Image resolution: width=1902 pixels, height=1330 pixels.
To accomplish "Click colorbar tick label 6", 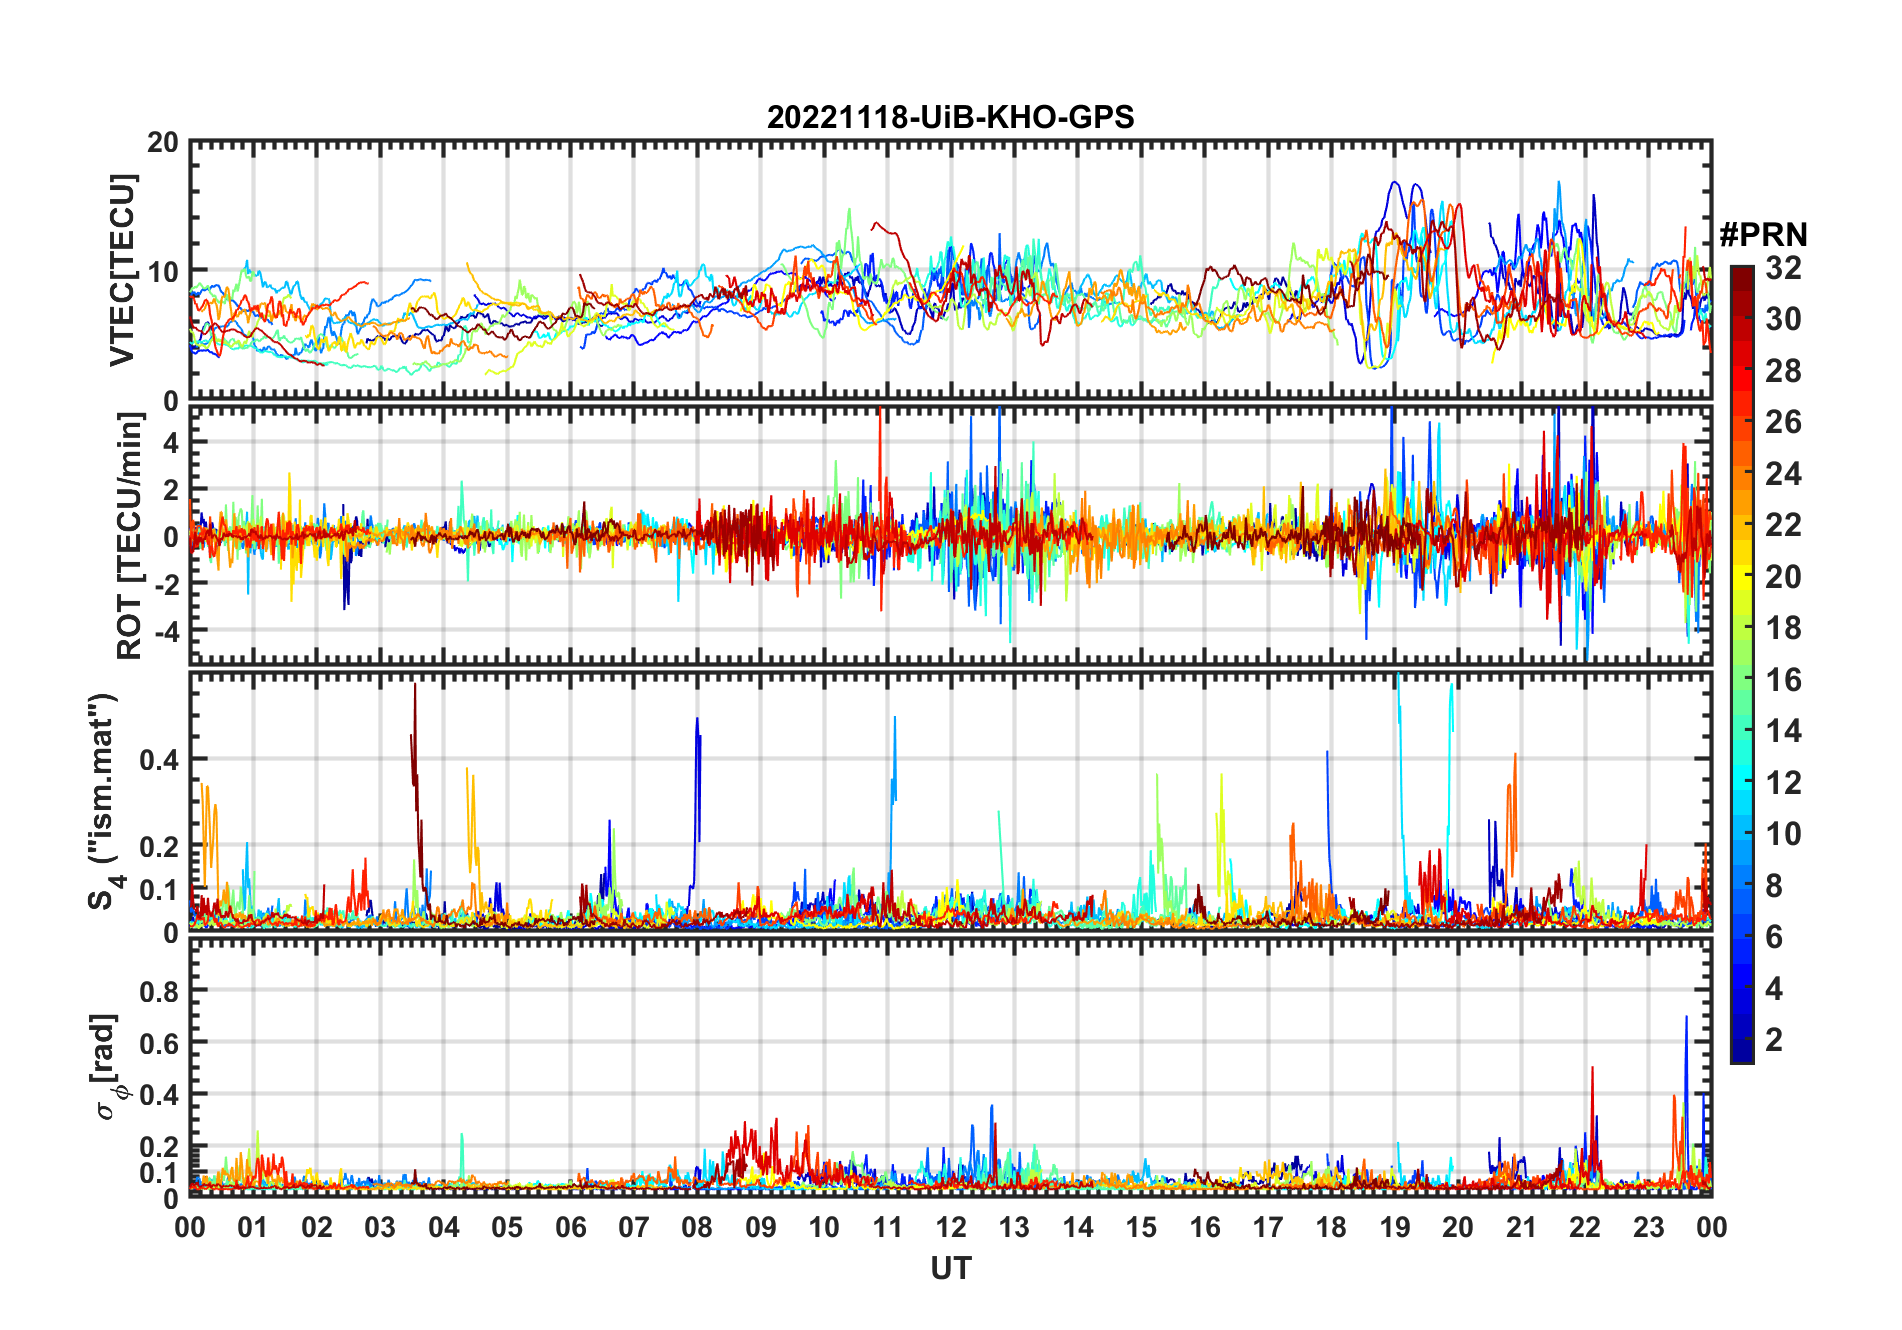I will (1774, 936).
